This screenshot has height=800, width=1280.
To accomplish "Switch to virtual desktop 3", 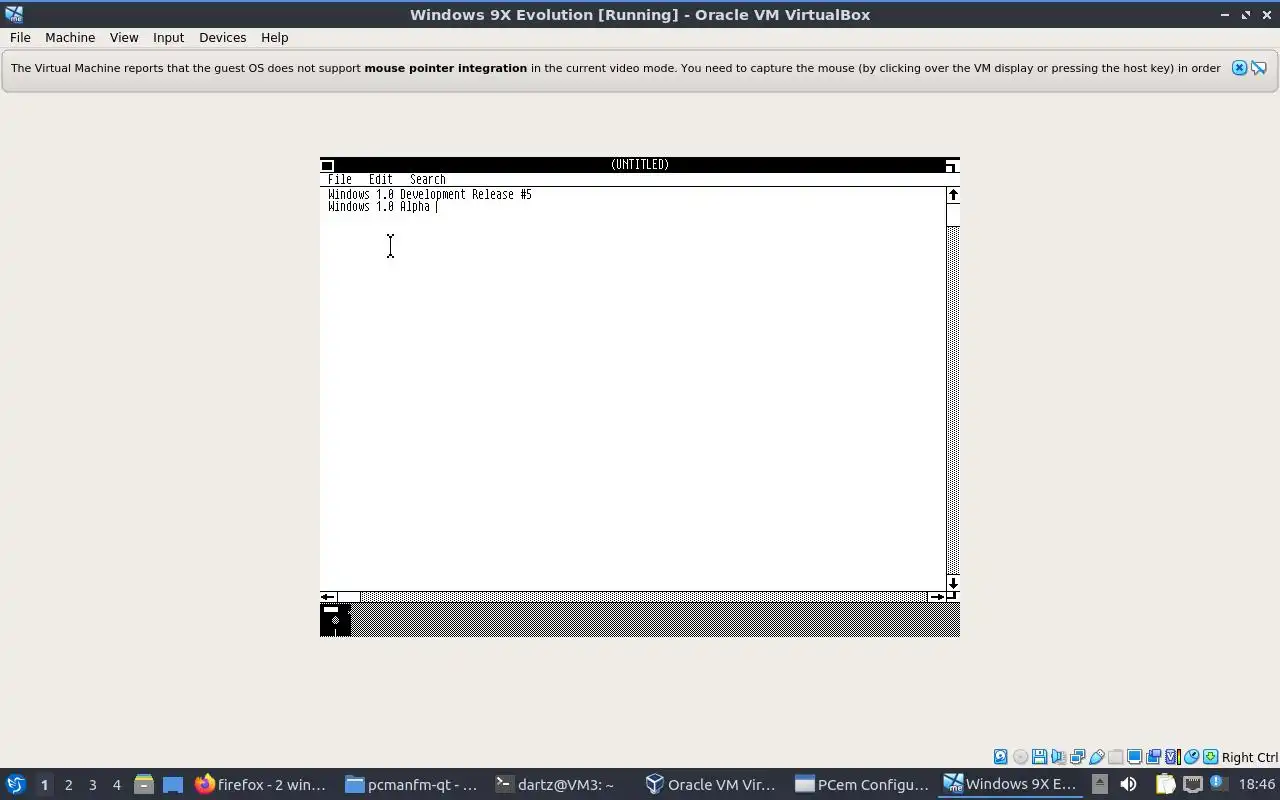I will click(x=92, y=784).
